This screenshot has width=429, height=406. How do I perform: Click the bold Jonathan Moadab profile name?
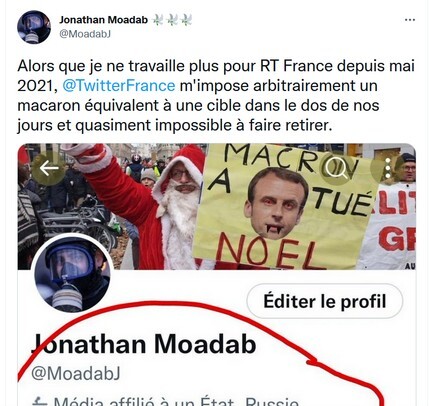(144, 343)
